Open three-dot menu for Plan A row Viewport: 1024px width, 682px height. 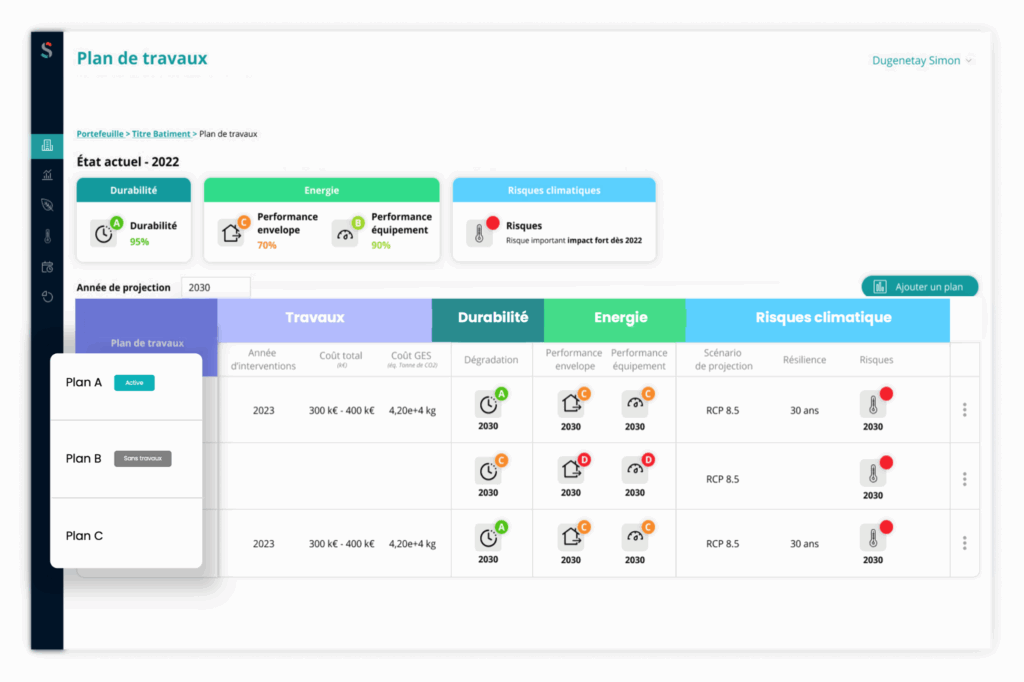click(964, 410)
